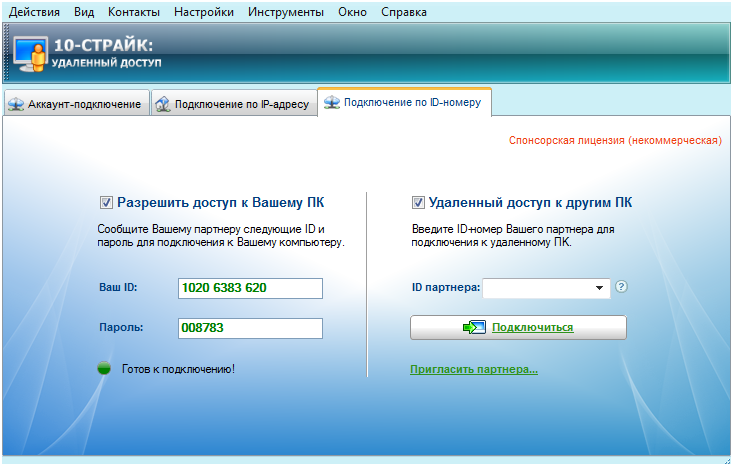
Task: Click the ID-номеру tab icon
Action: (x=332, y=102)
